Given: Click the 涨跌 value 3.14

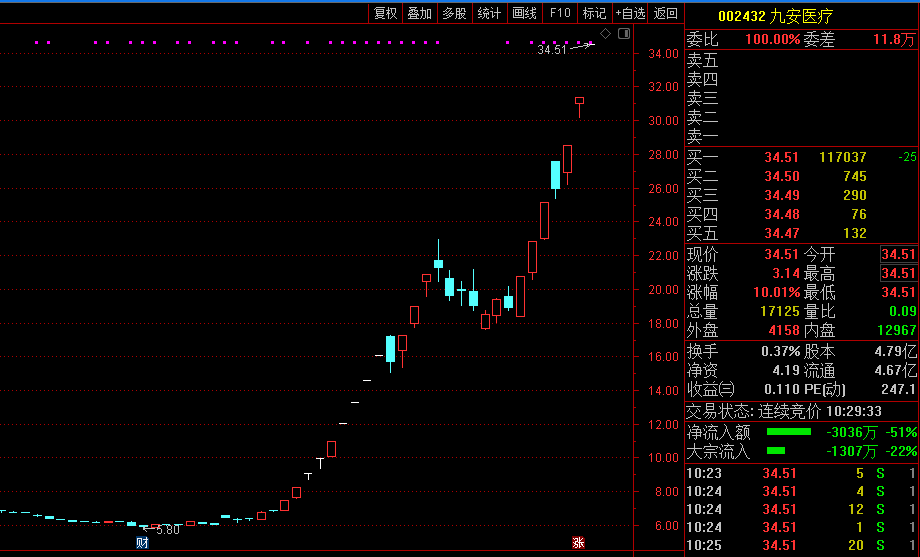Looking at the screenshot, I should [x=786, y=274].
